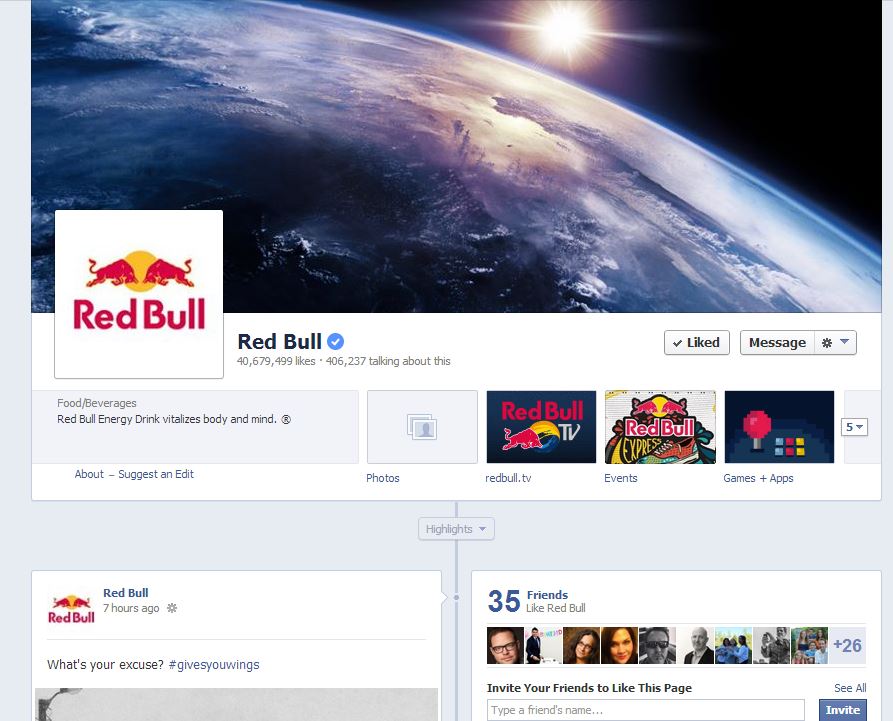Click the post settings gear next to 7 hours ago
The width and height of the screenshot is (893, 721).
coord(172,608)
